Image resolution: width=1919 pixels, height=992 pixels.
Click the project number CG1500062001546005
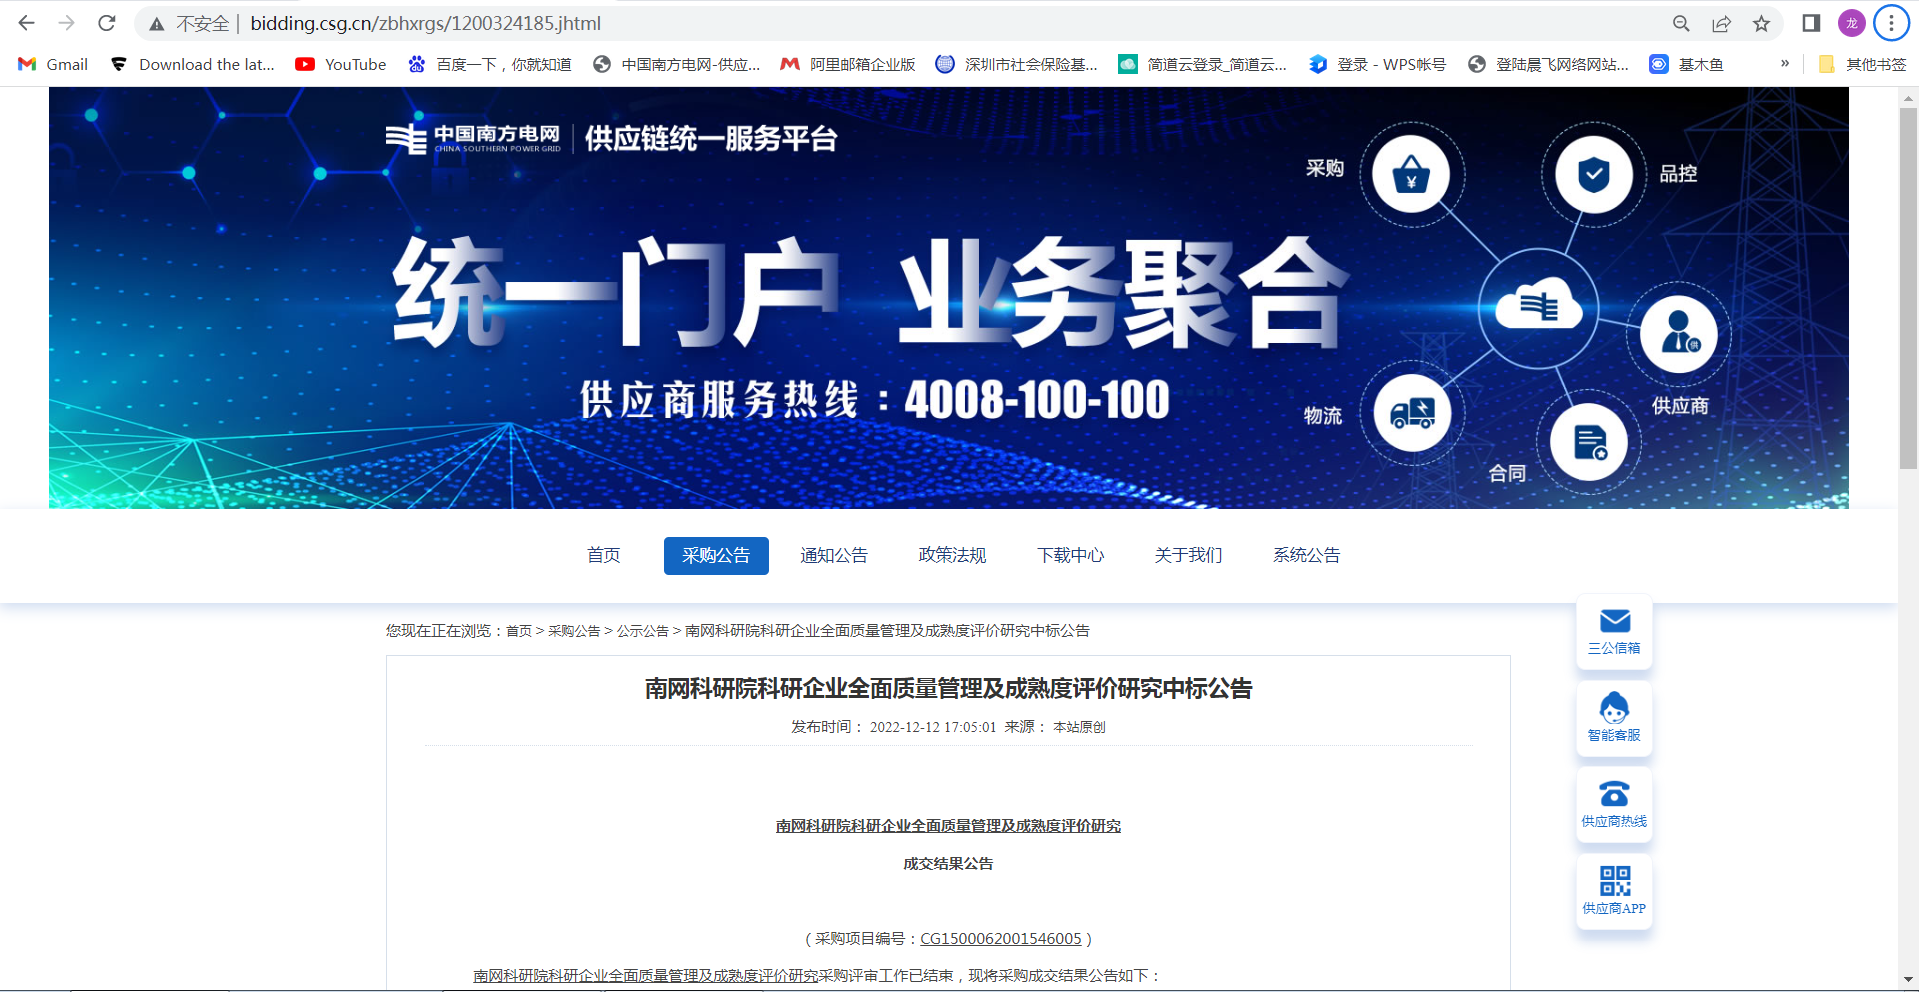click(x=1001, y=939)
